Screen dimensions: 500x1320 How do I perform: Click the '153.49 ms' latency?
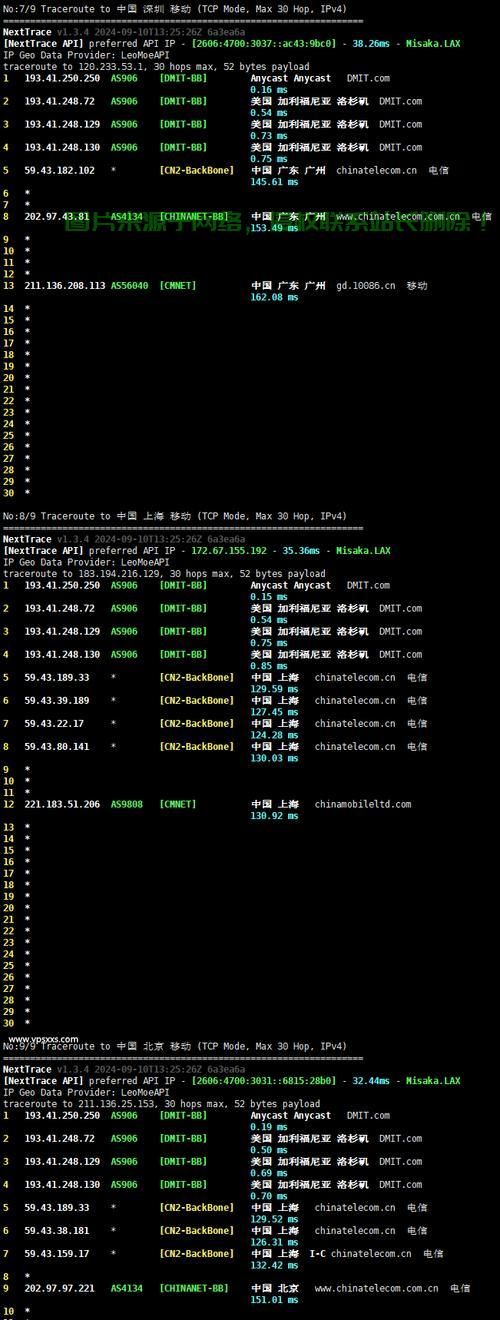pos(273,228)
